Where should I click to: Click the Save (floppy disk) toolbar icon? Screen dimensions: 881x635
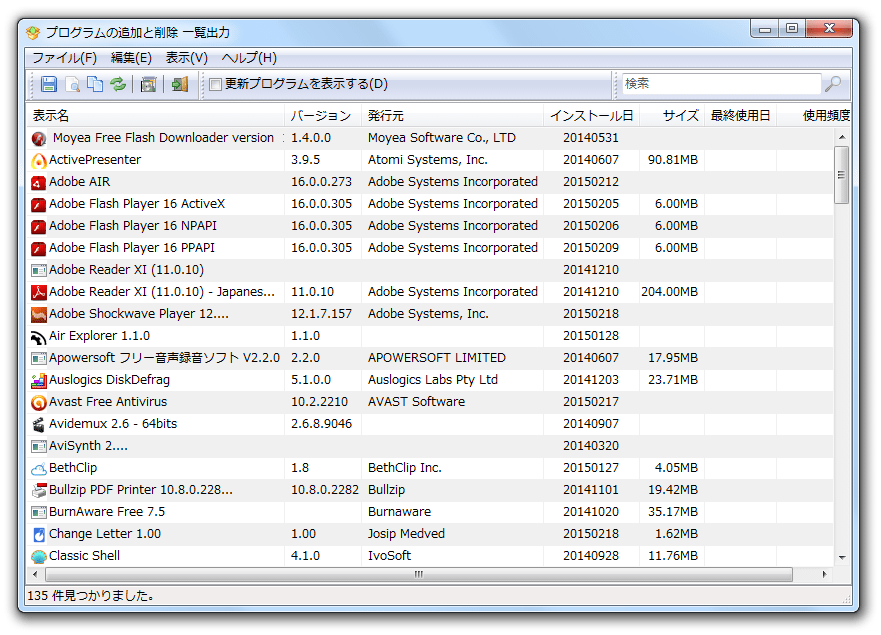pos(49,84)
